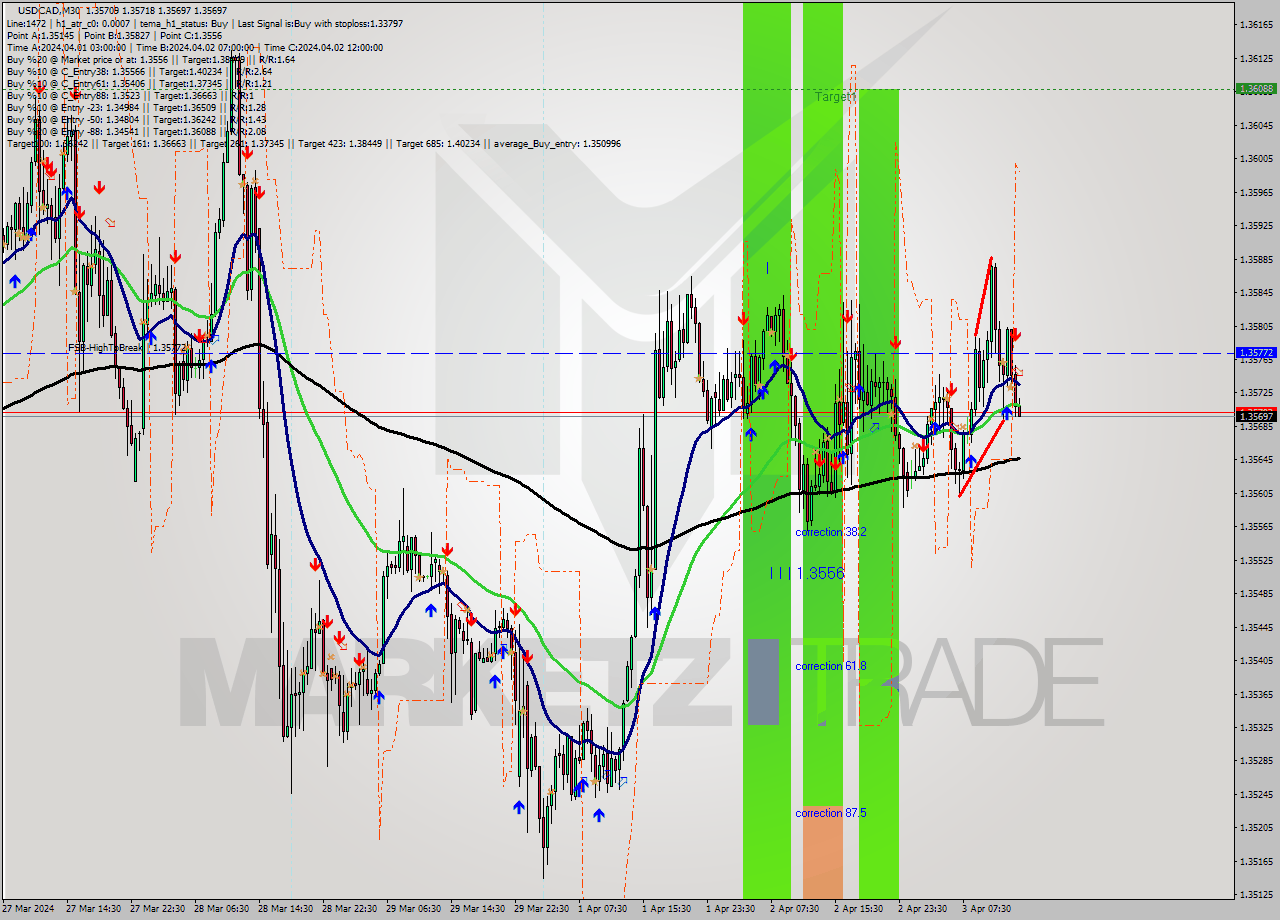
Task: Click the '29 Mar 14:30' time axis label
Action: pyautogui.click(x=477, y=909)
